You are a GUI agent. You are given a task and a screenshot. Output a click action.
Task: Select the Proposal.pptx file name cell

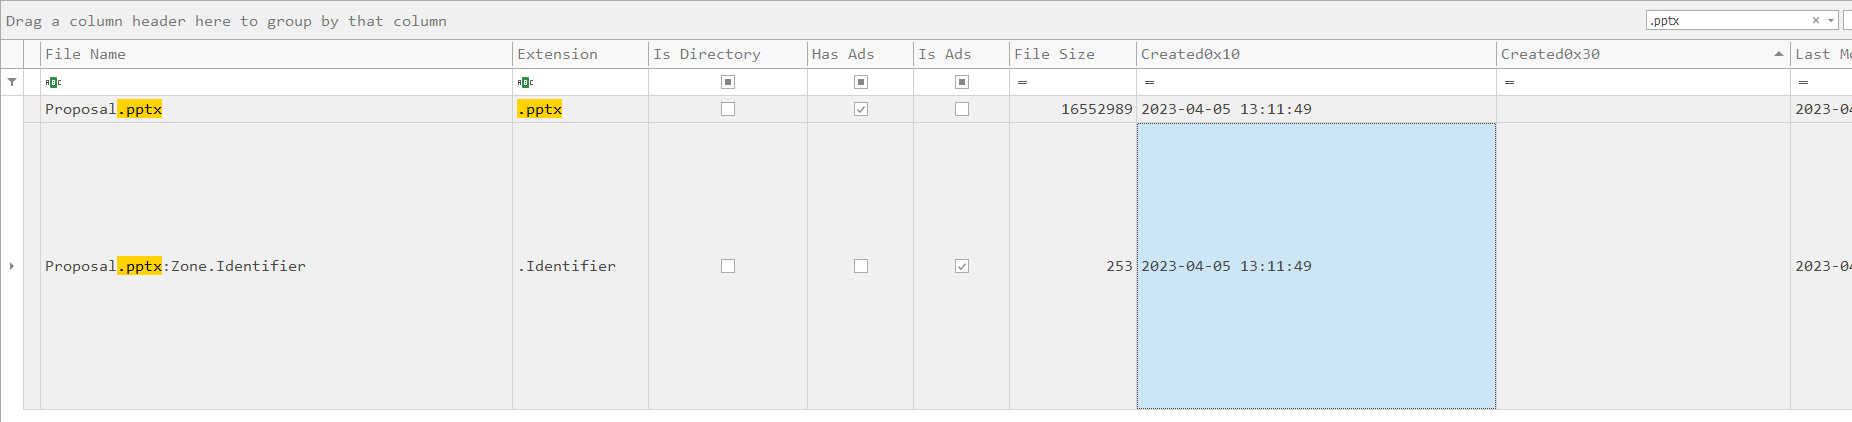click(x=200, y=109)
